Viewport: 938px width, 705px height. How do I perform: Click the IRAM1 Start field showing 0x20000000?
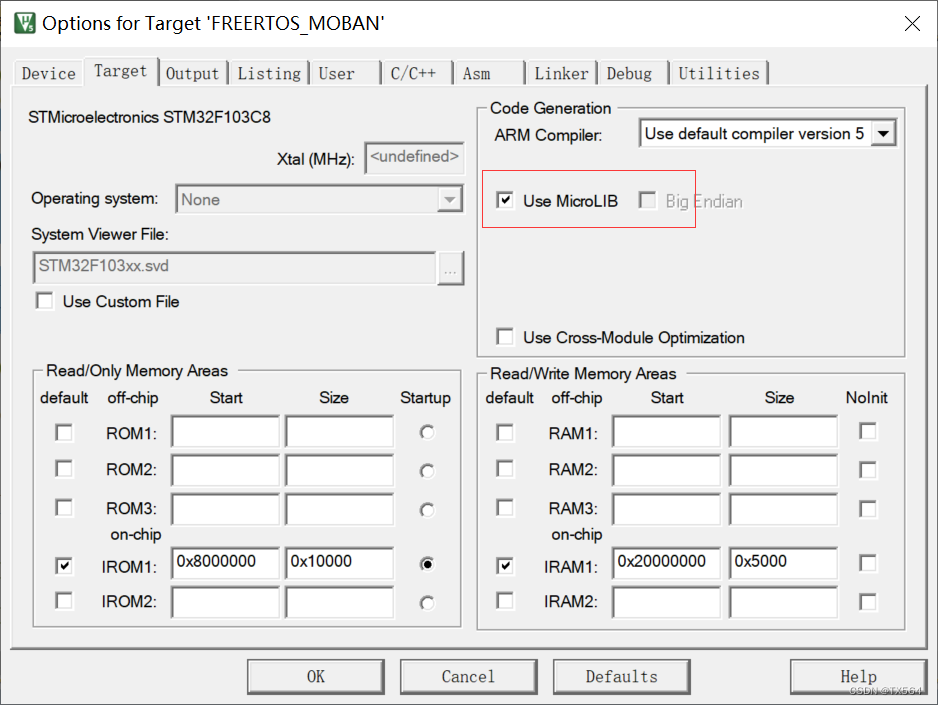coord(666,563)
